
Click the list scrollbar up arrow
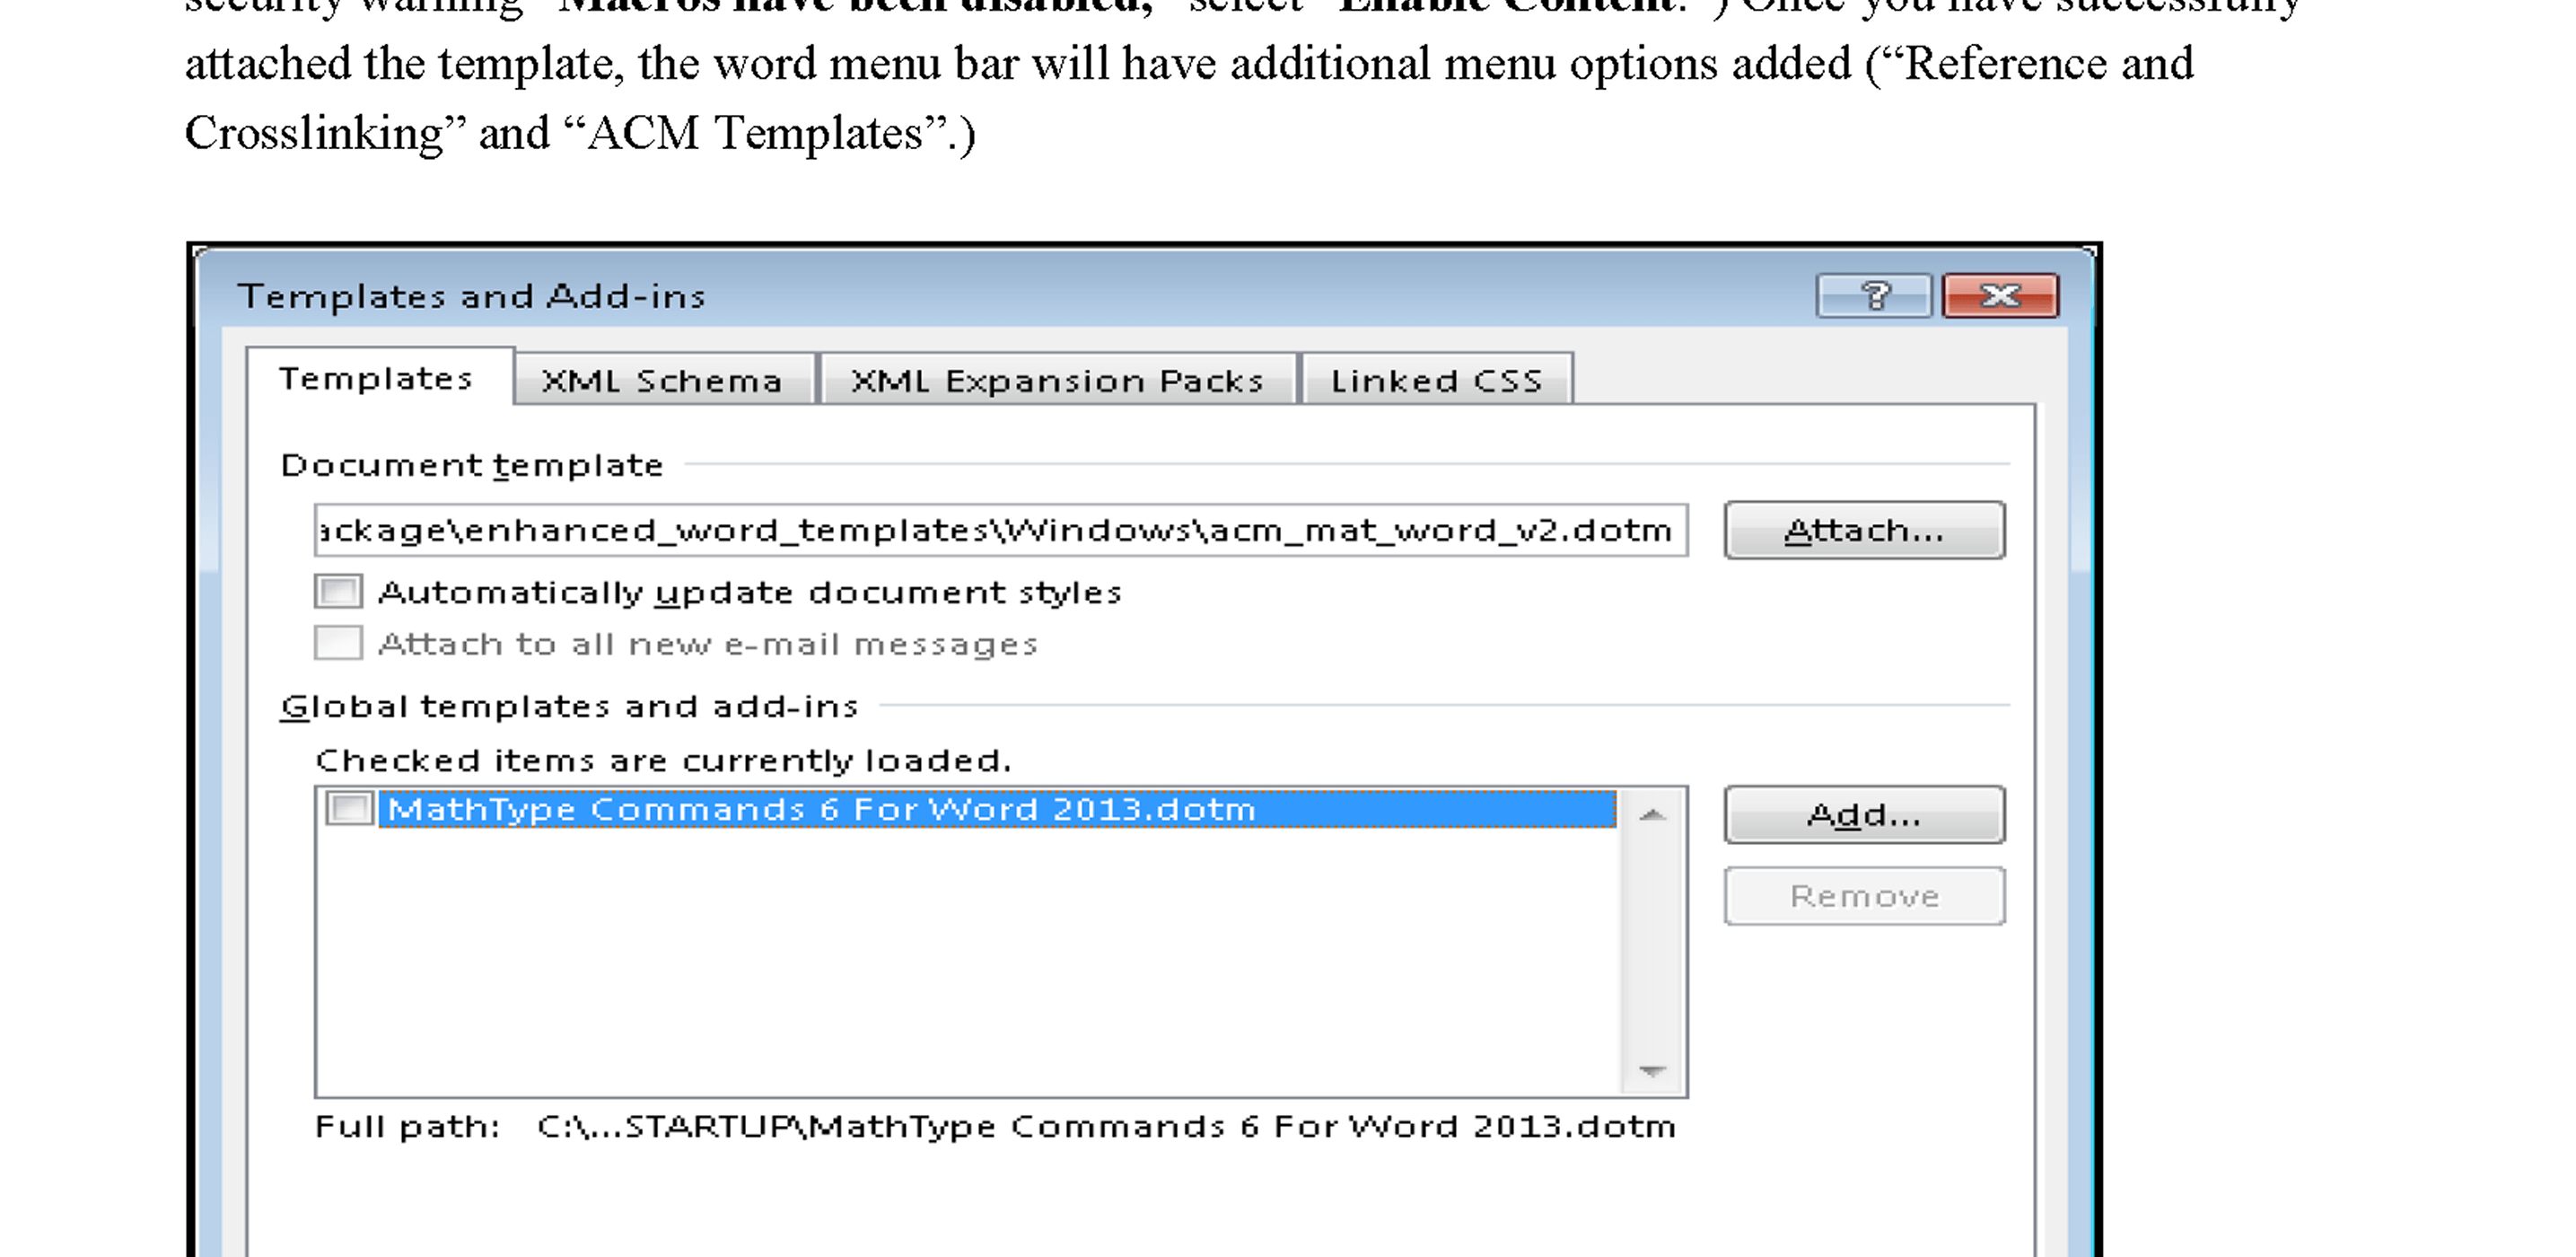1652,815
